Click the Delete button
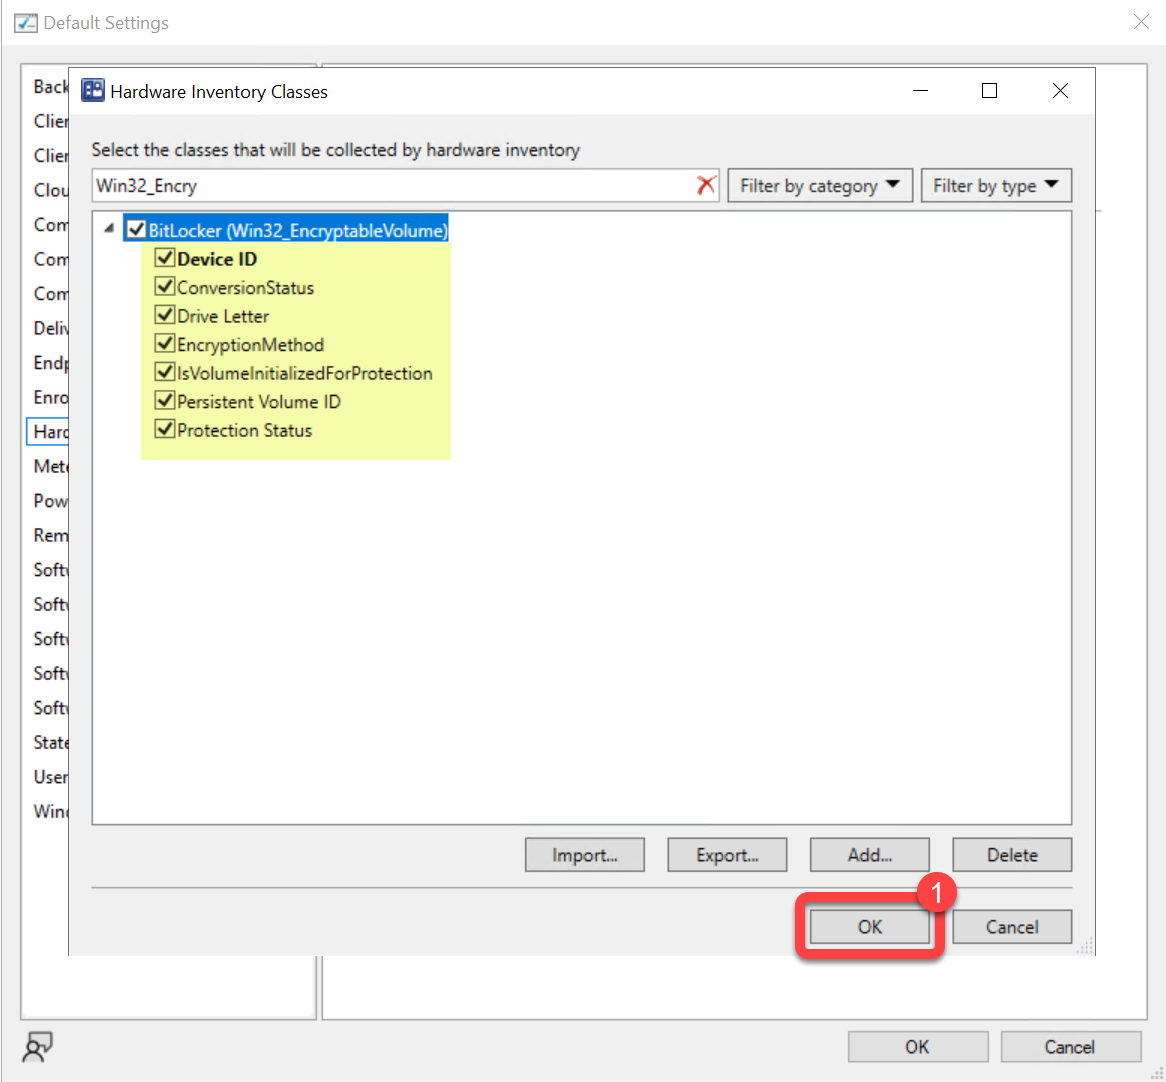The width and height of the screenshot is (1166, 1082). click(1012, 854)
